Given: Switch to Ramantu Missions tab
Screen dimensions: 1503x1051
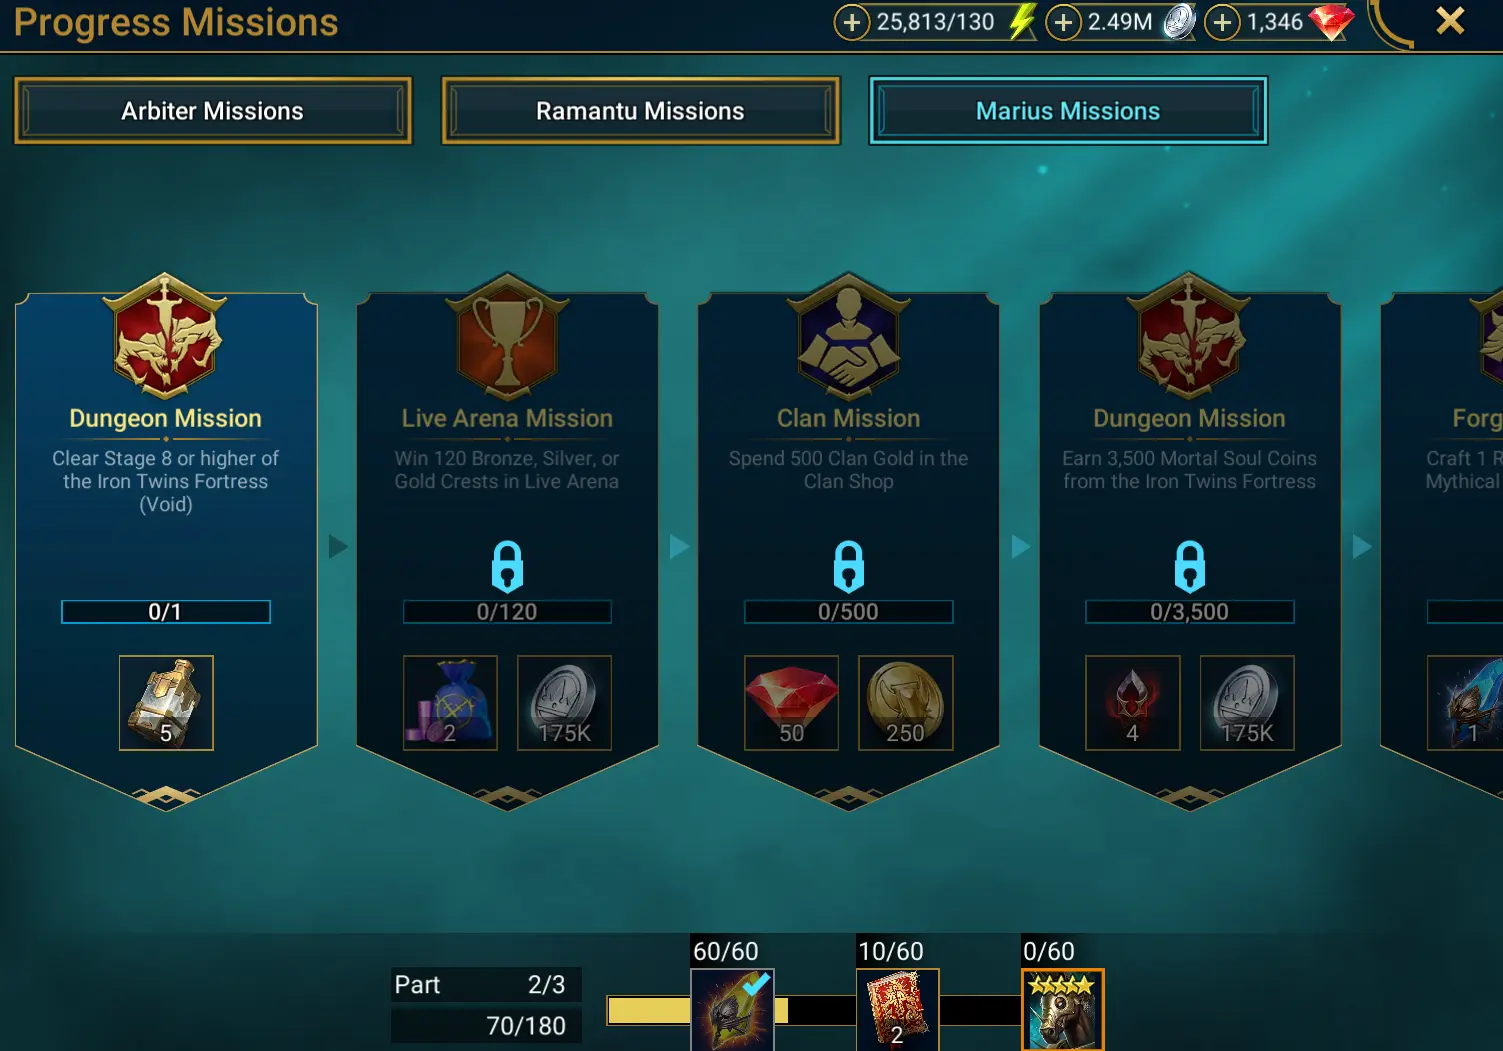Looking at the screenshot, I should click(640, 111).
